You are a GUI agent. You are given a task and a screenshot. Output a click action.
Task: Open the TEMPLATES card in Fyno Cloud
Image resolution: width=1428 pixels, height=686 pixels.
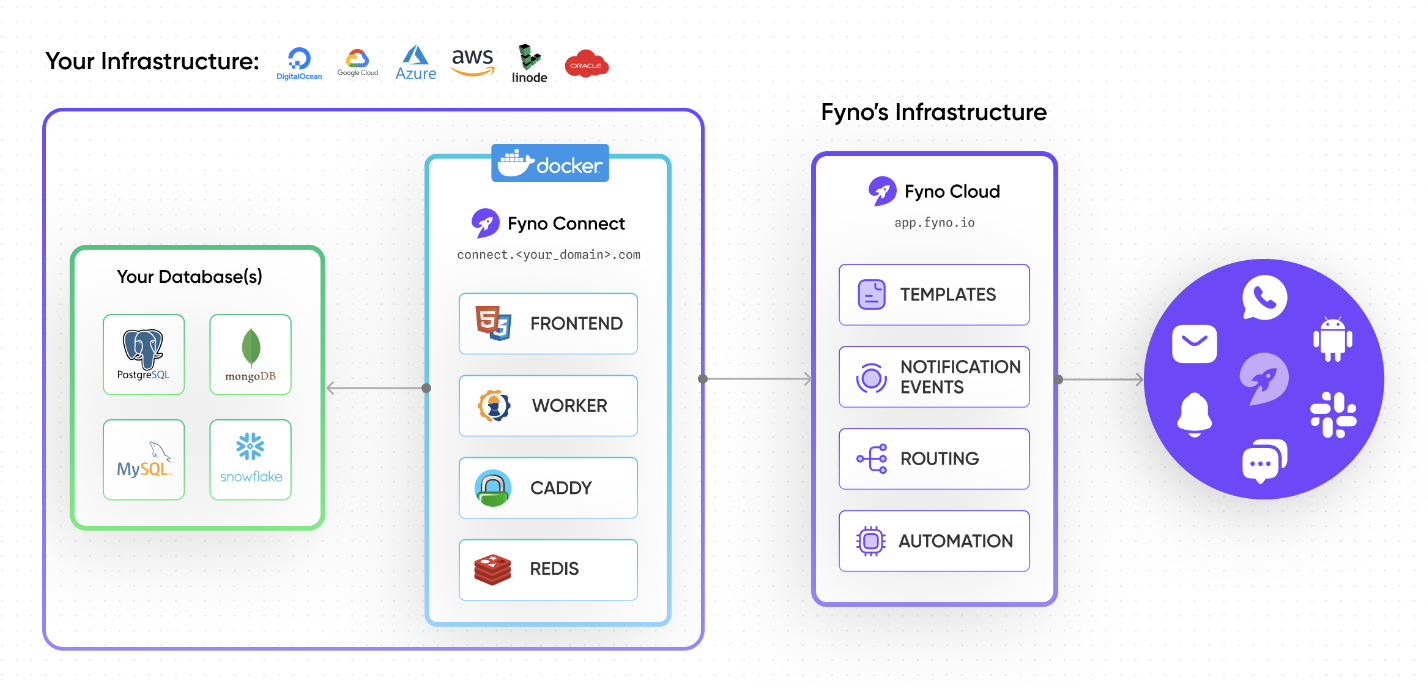[x=933, y=294]
